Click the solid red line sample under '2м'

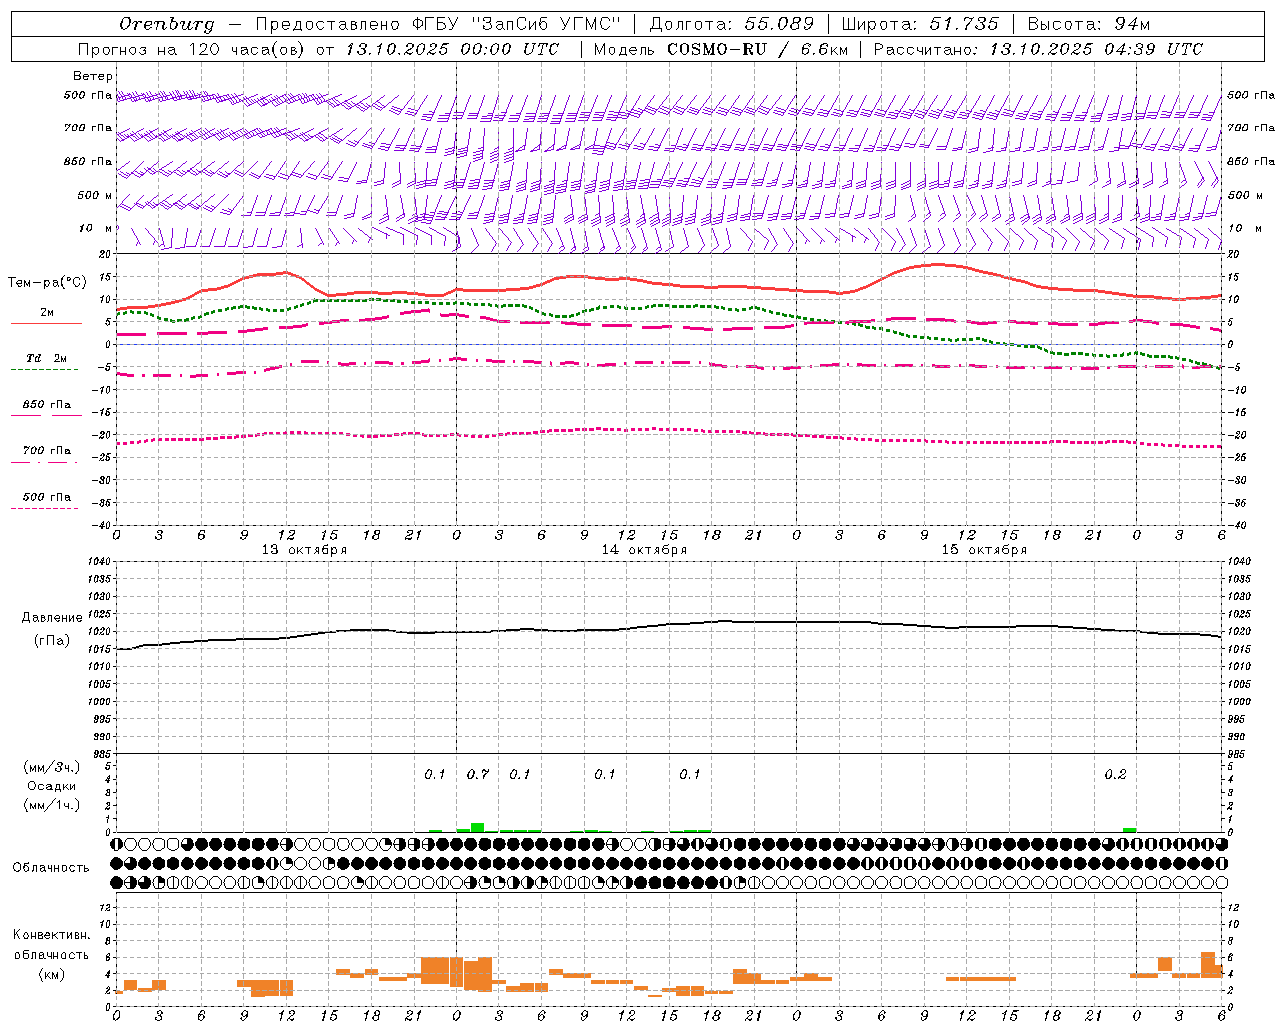[x=46, y=323]
